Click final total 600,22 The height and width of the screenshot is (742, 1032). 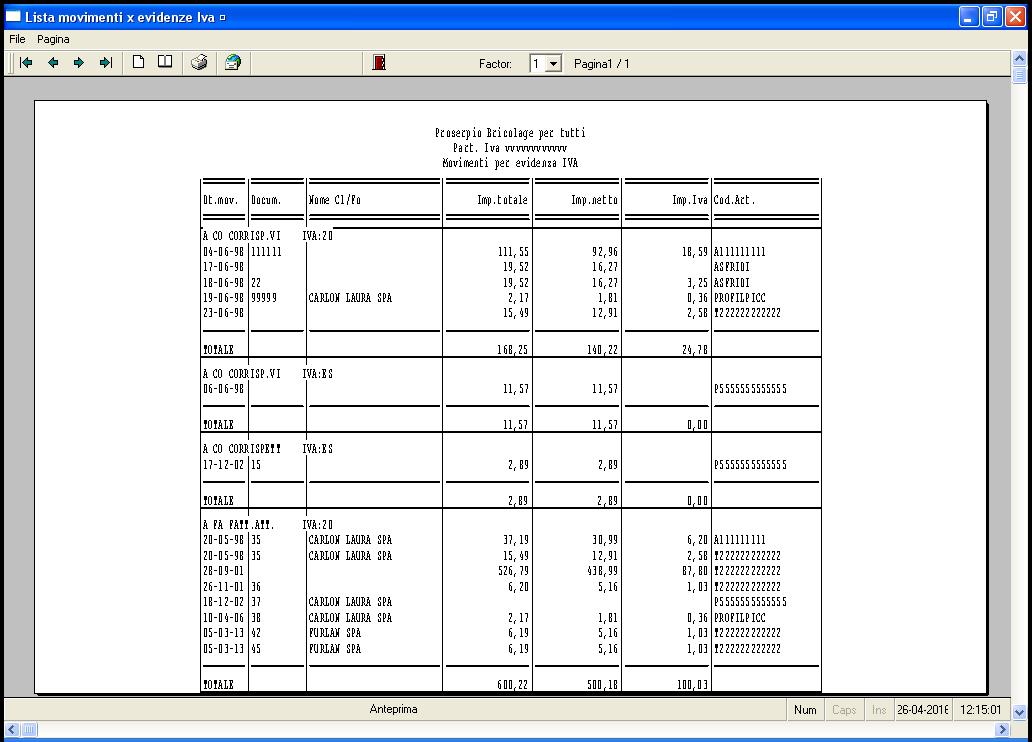pyautogui.click(x=512, y=685)
